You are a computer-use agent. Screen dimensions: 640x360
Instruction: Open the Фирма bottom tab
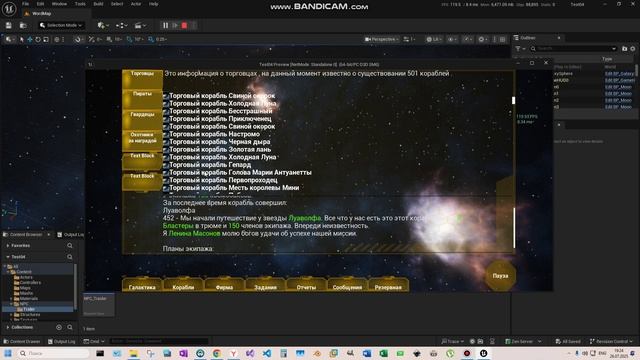coord(224,284)
